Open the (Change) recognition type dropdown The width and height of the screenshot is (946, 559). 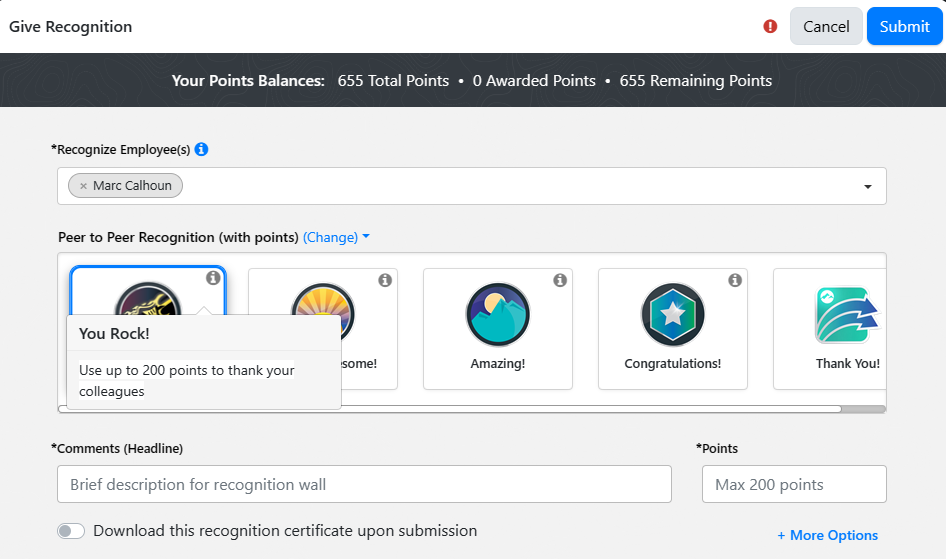[336, 237]
